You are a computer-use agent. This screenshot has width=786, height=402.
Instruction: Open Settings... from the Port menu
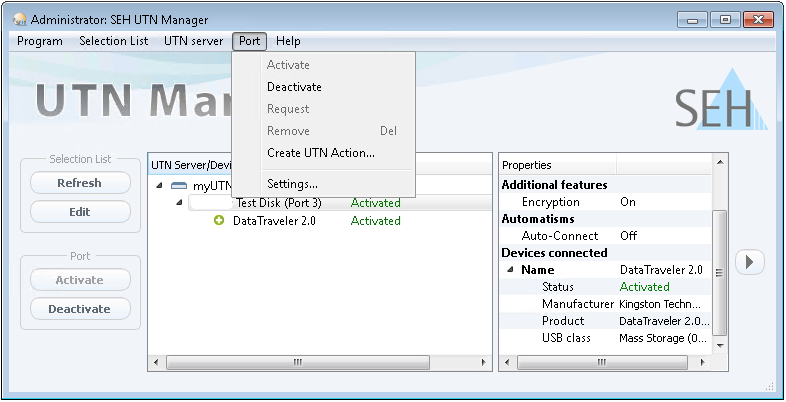click(x=292, y=184)
